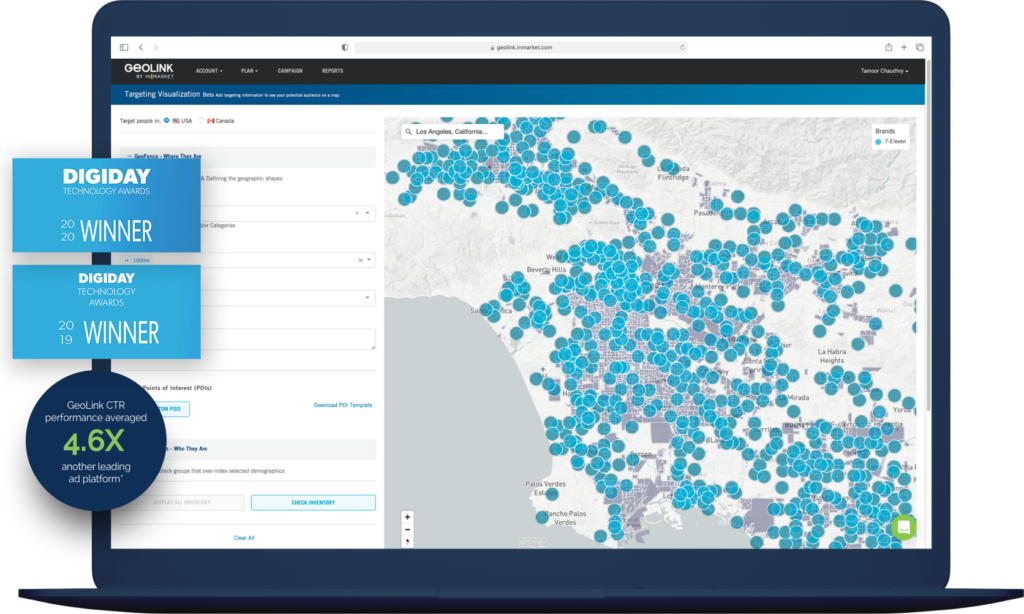Click the Targeting Visualization heading
This screenshot has height=614, width=1024.
pos(162,94)
